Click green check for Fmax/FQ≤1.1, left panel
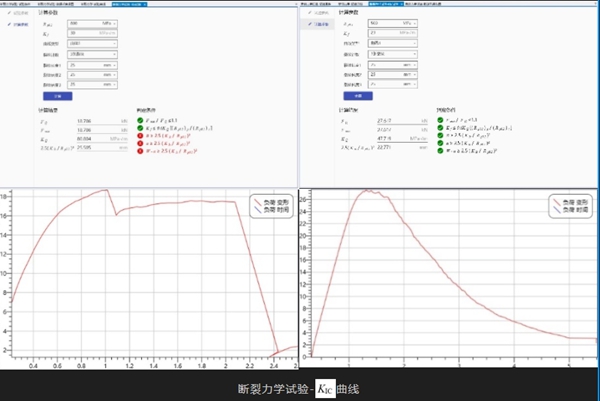Viewport: 600px width, 401px height. coord(140,121)
